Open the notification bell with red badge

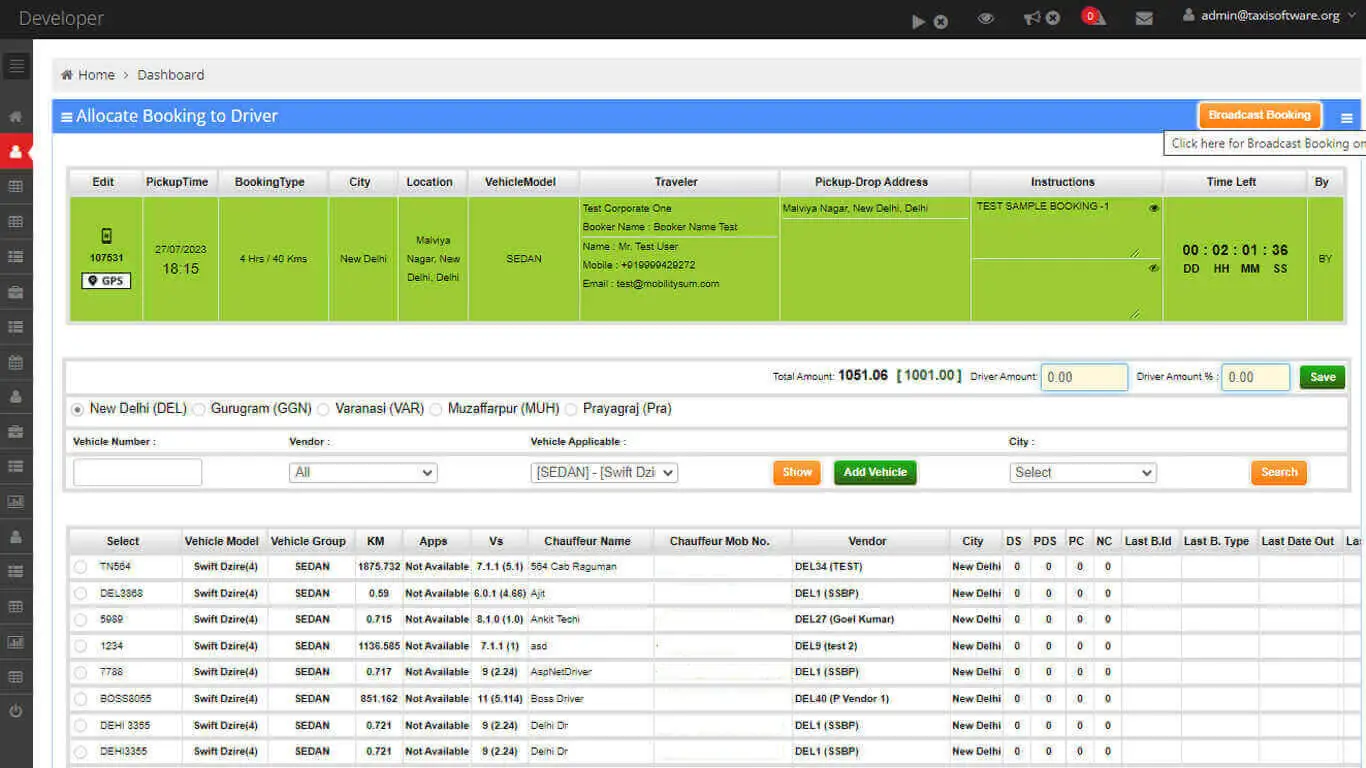click(x=1094, y=17)
